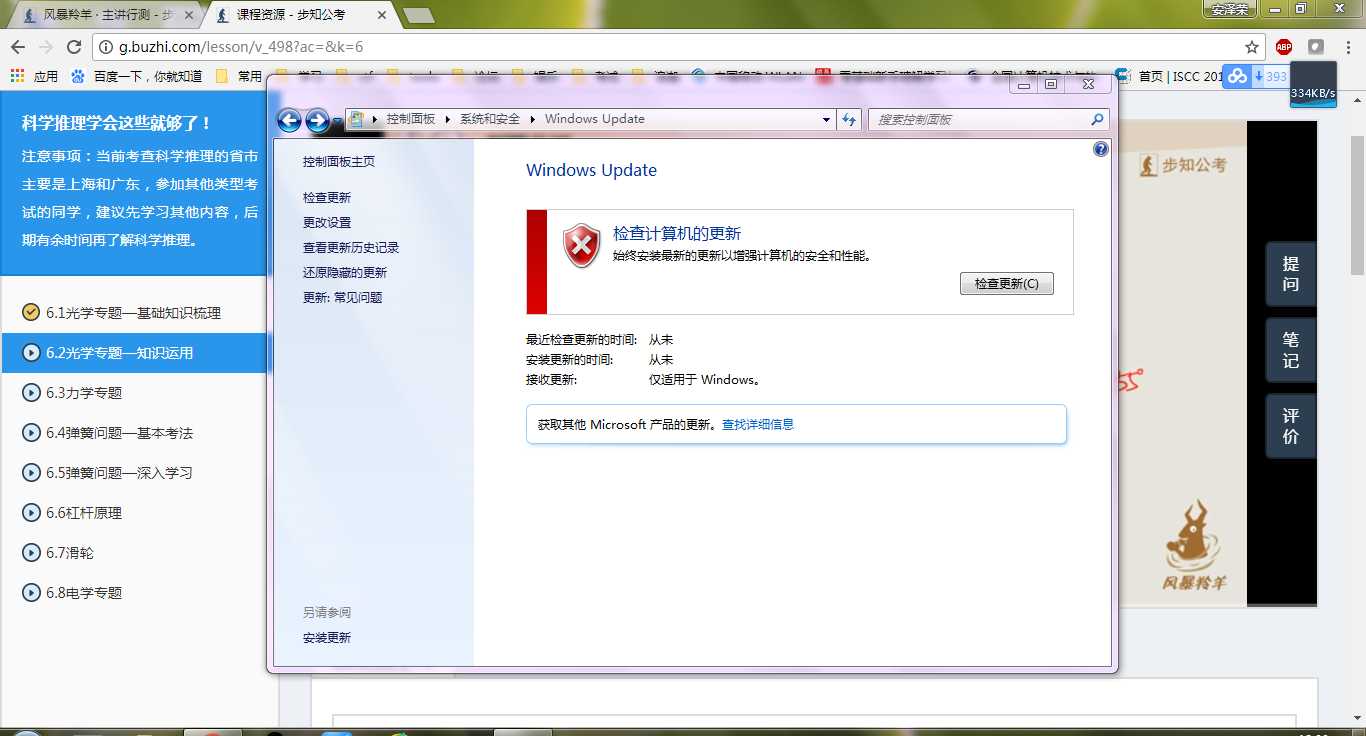The height and width of the screenshot is (736, 1366).
Task: Go forward in the Windows Update window
Action: pyautogui.click(x=317, y=120)
